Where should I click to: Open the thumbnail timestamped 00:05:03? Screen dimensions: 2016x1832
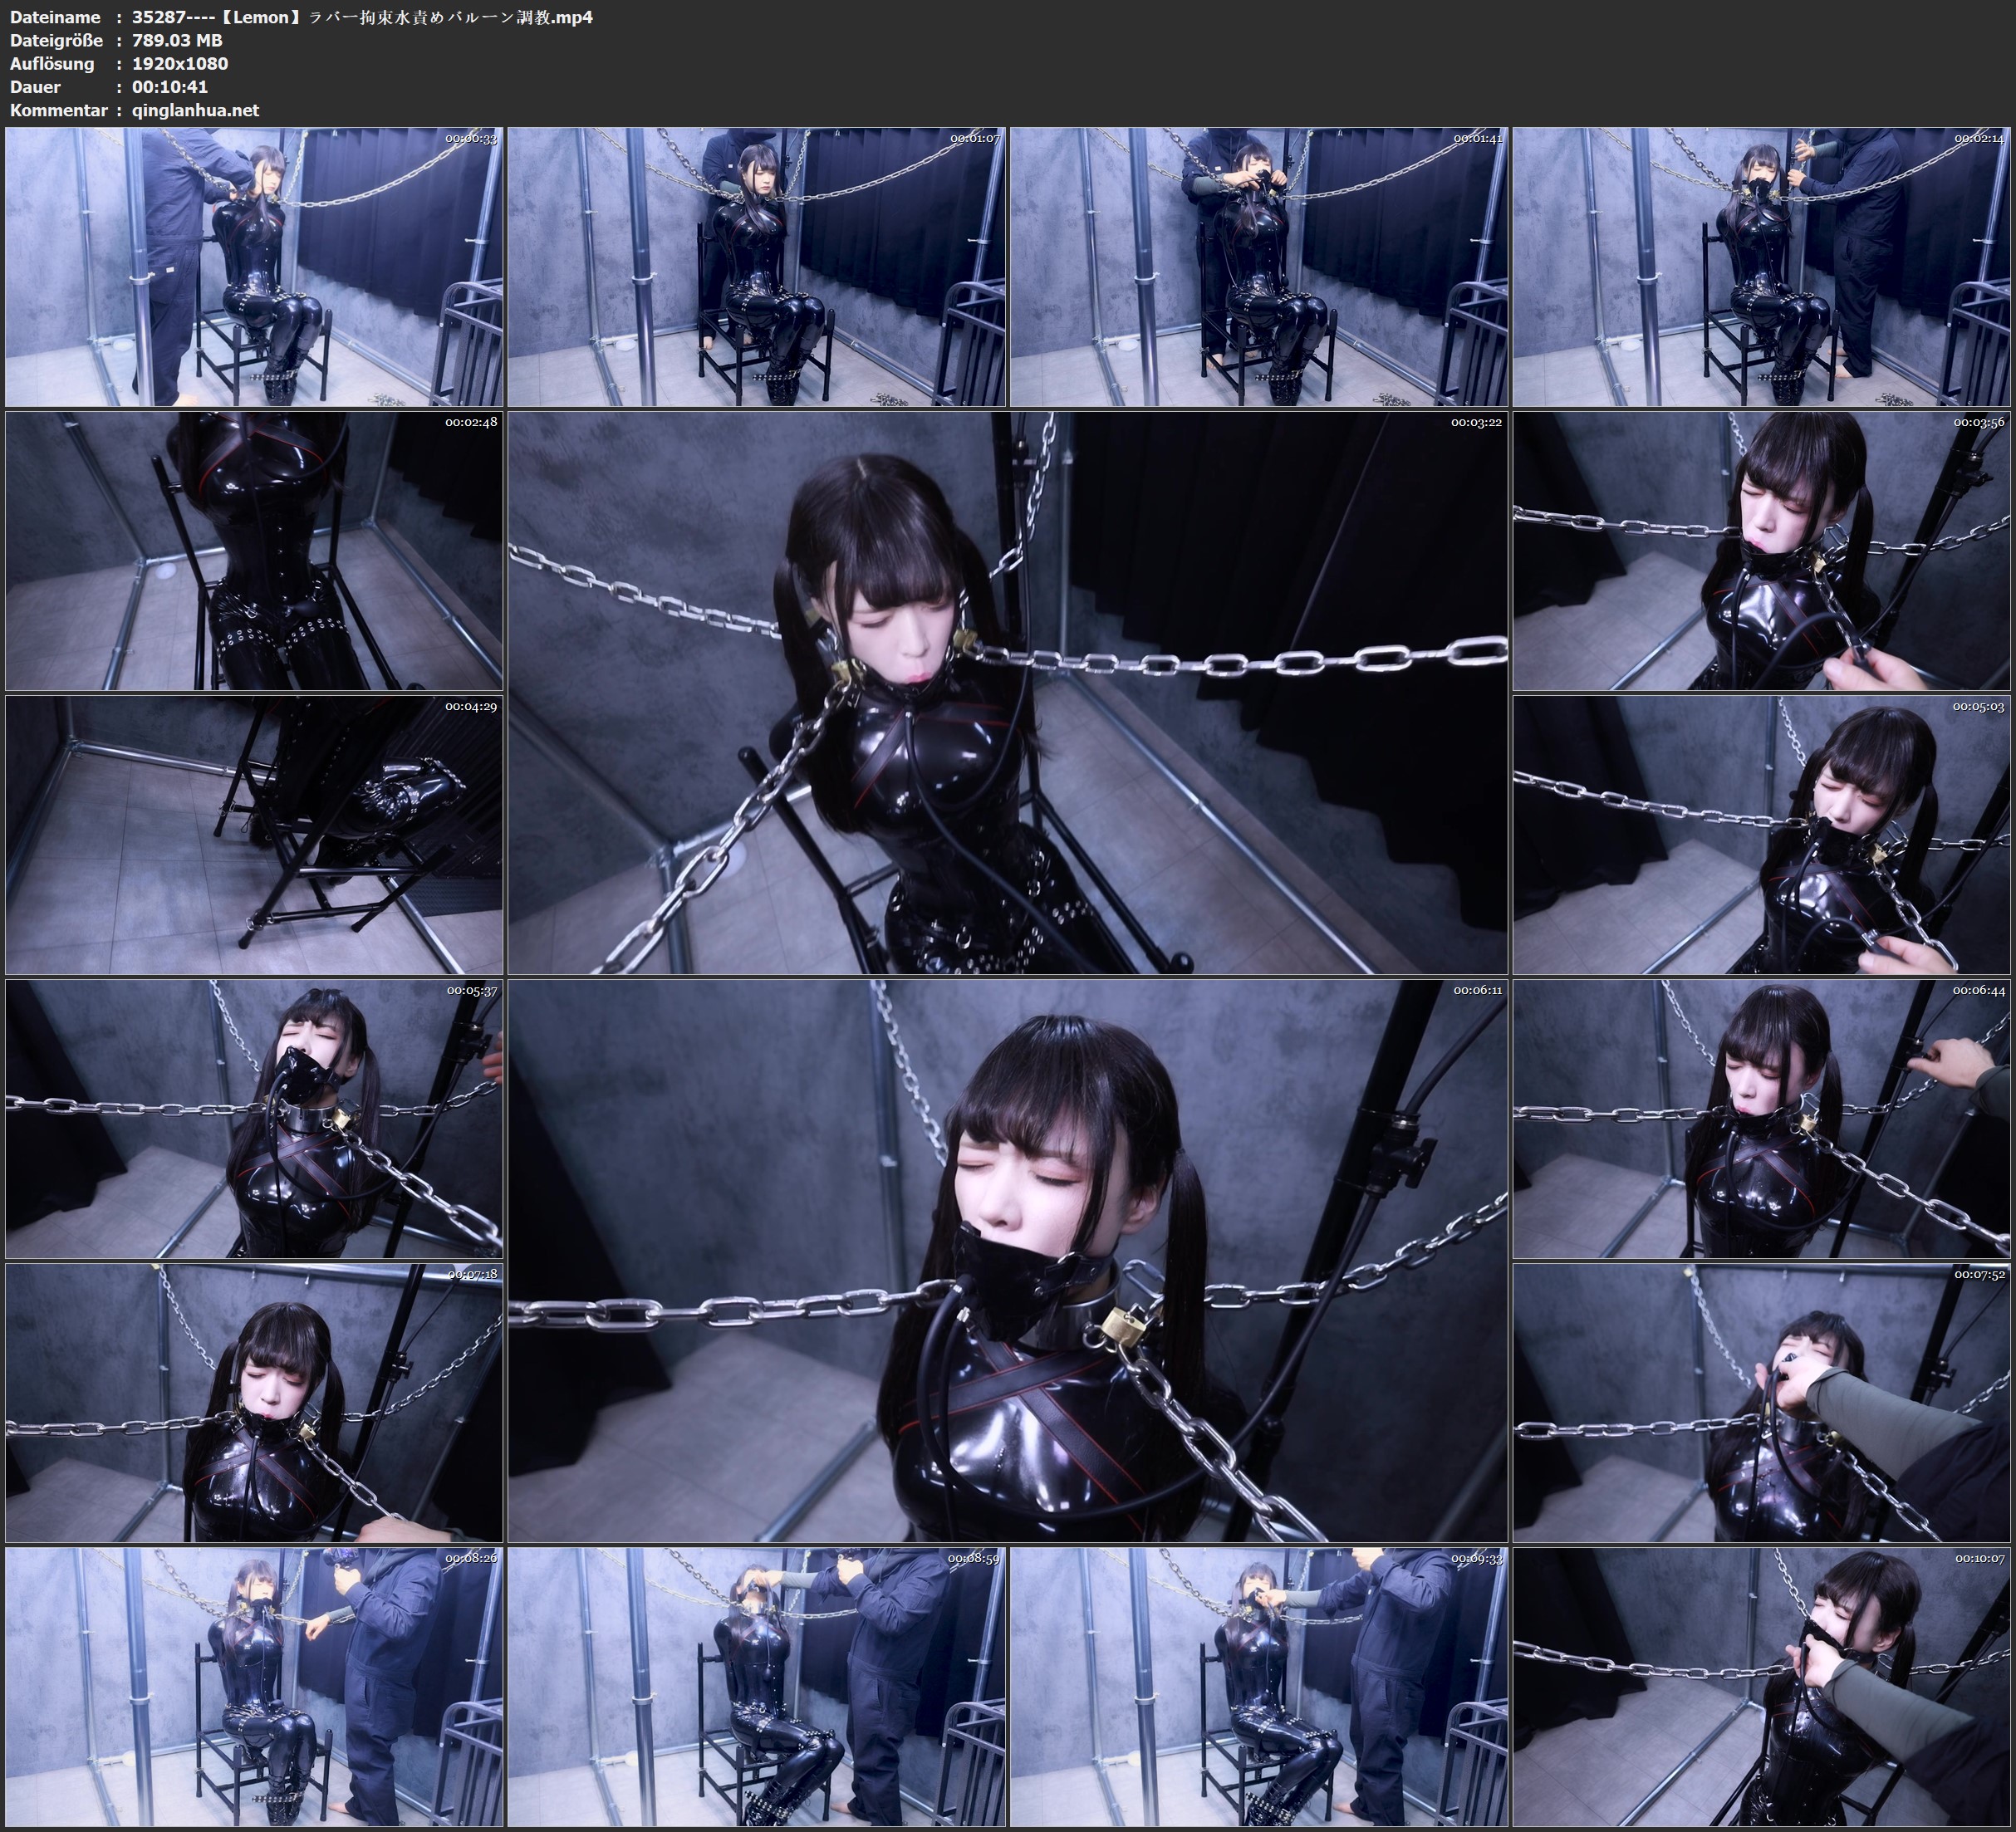[x=1761, y=835]
